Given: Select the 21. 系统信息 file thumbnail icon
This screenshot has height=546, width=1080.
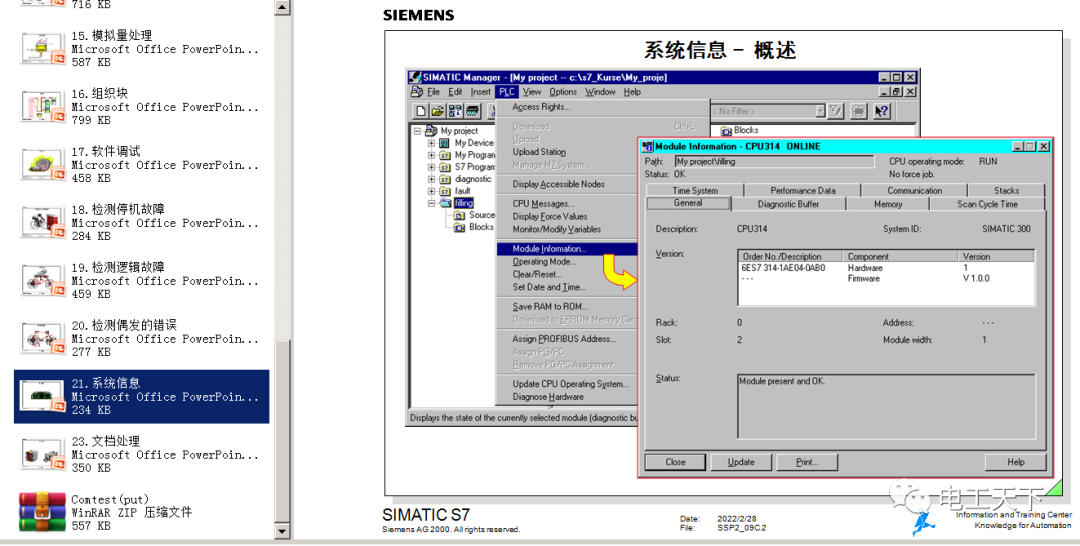Looking at the screenshot, I should click(x=43, y=397).
